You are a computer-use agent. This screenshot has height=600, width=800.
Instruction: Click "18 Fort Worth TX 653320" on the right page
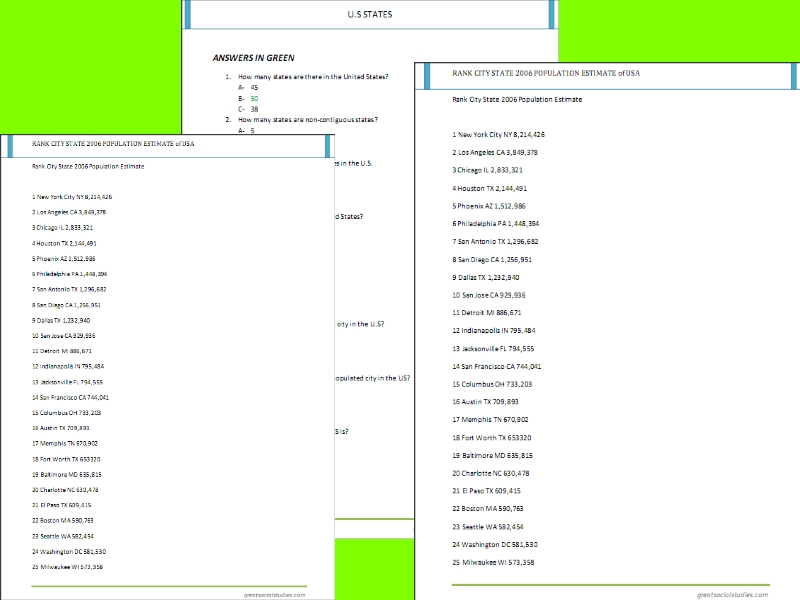492,438
